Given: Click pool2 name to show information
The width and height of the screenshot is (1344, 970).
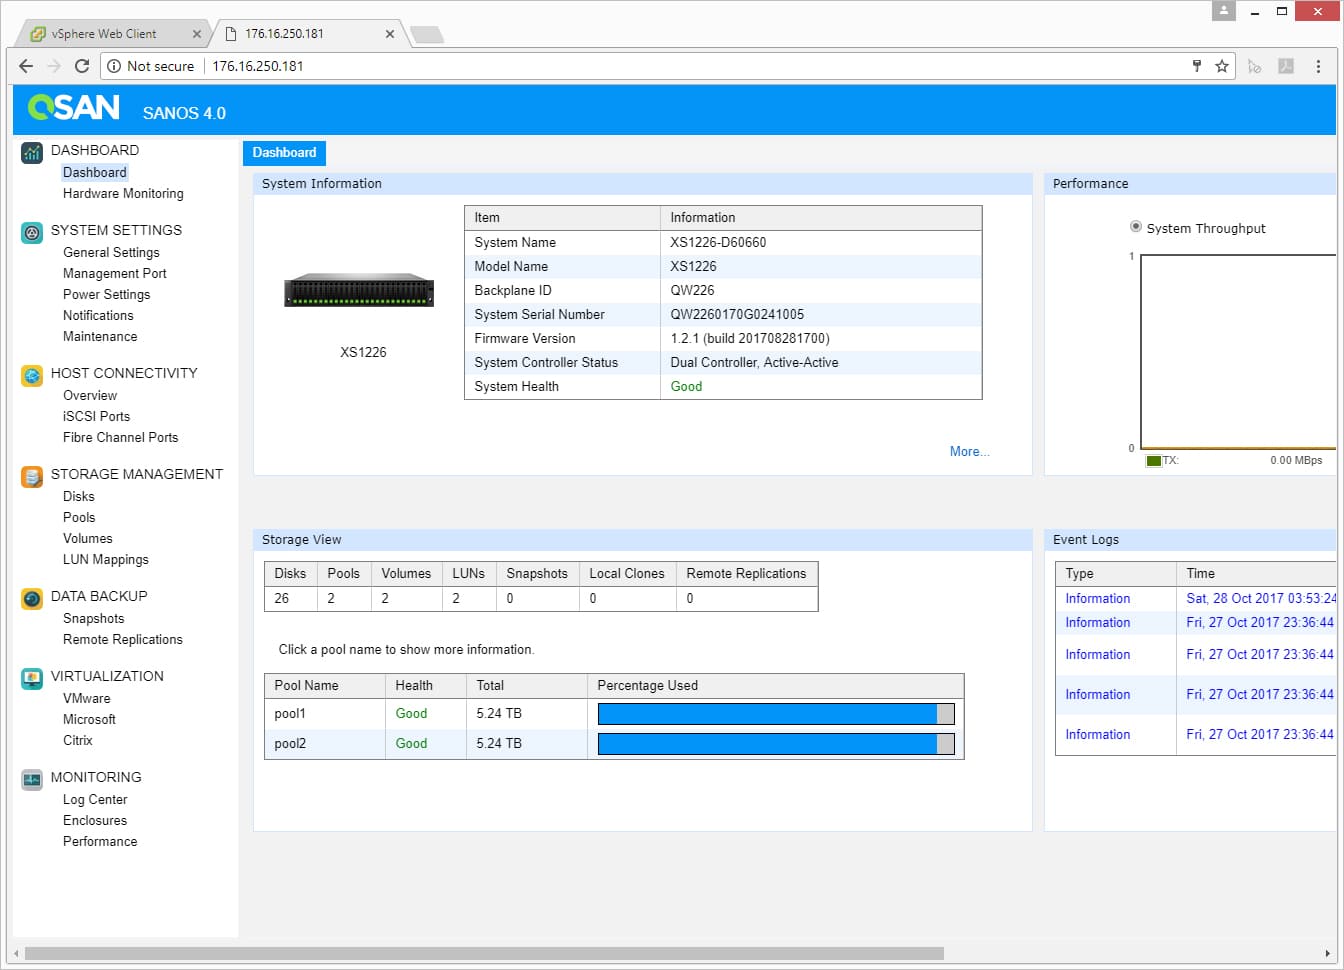Looking at the screenshot, I should [290, 744].
